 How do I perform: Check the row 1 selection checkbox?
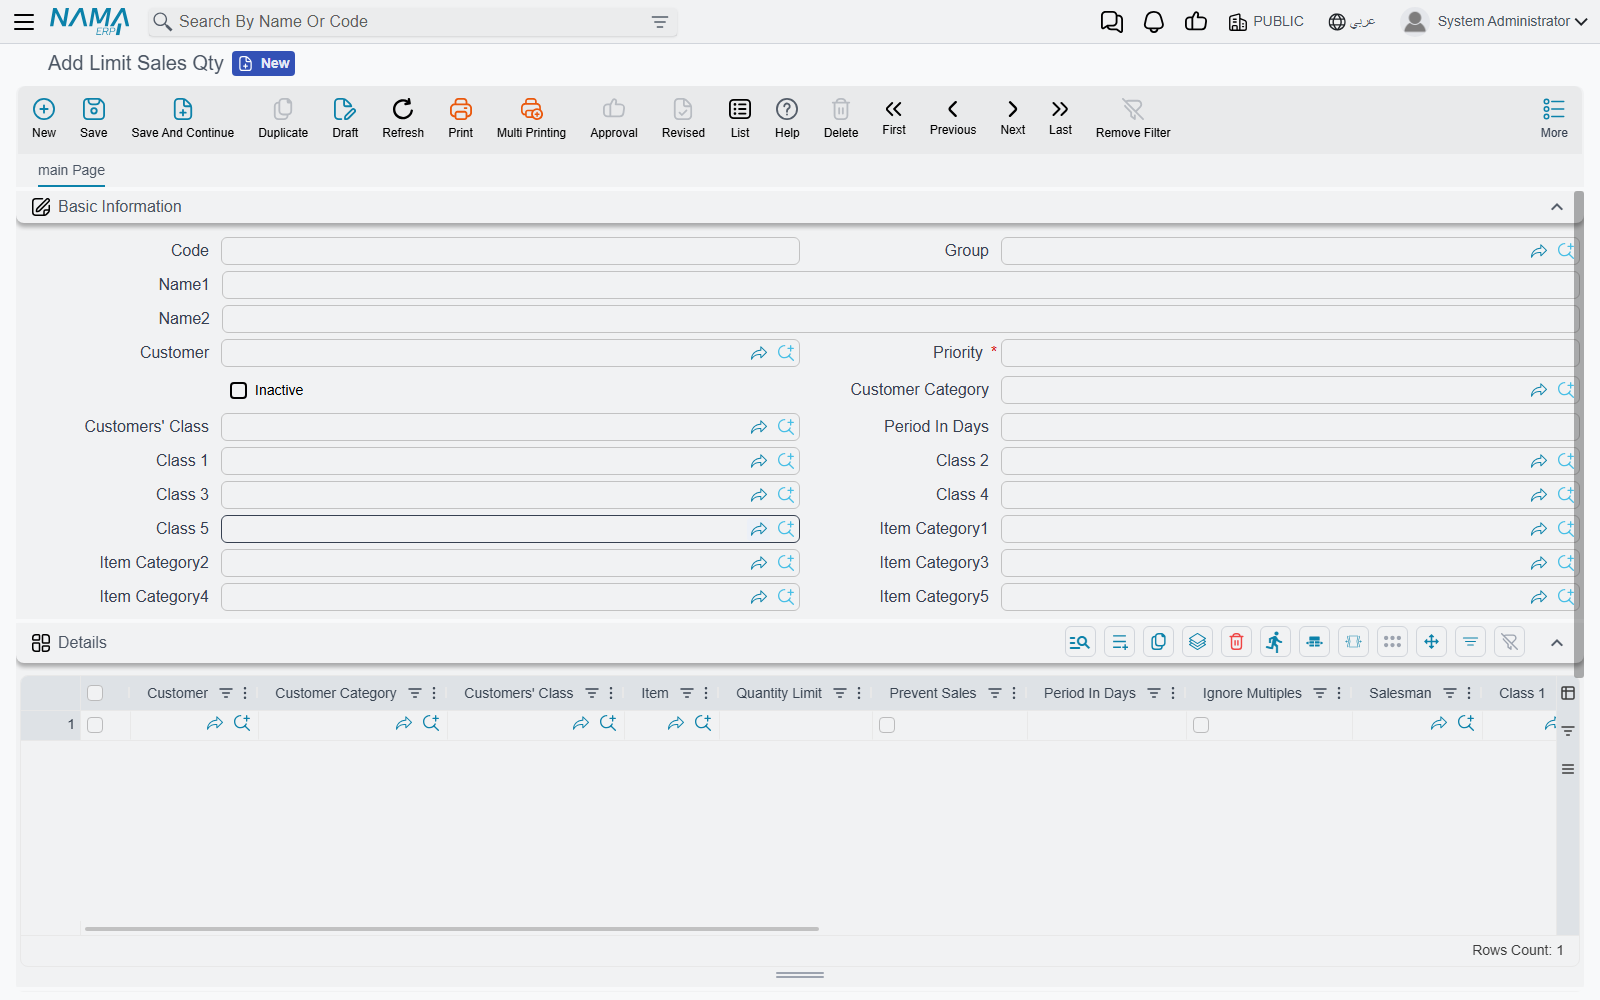click(95, 725)
